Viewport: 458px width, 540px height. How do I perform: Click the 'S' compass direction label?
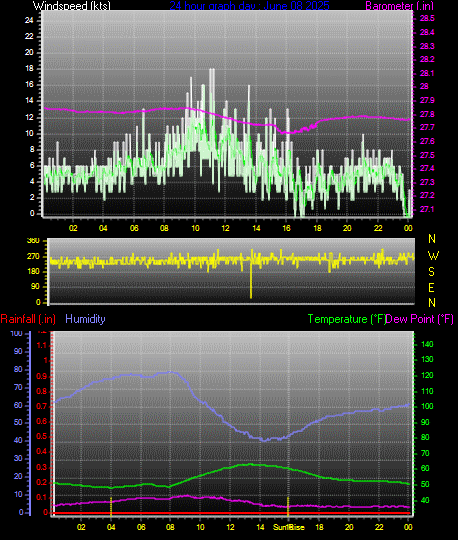pyautogui.click(x=431, y=272)
